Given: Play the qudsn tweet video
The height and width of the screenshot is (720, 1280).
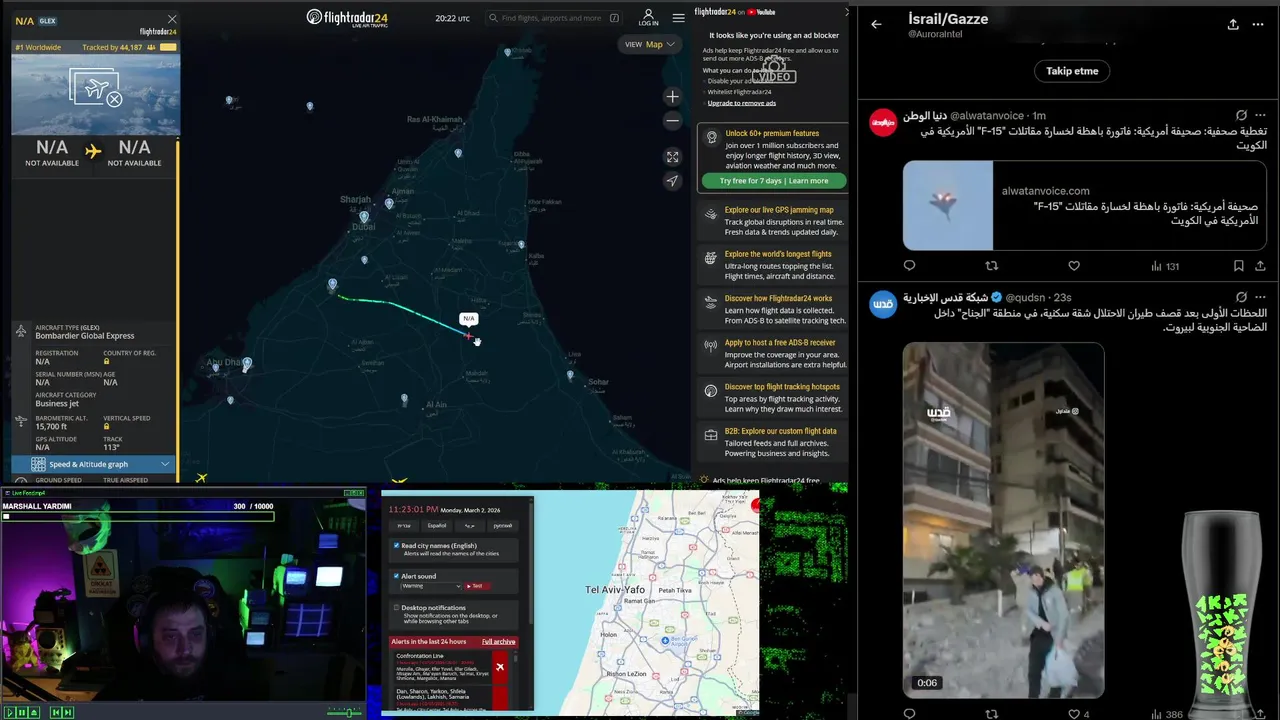Looking at the screenshot, I should [x=1003, y=520].
